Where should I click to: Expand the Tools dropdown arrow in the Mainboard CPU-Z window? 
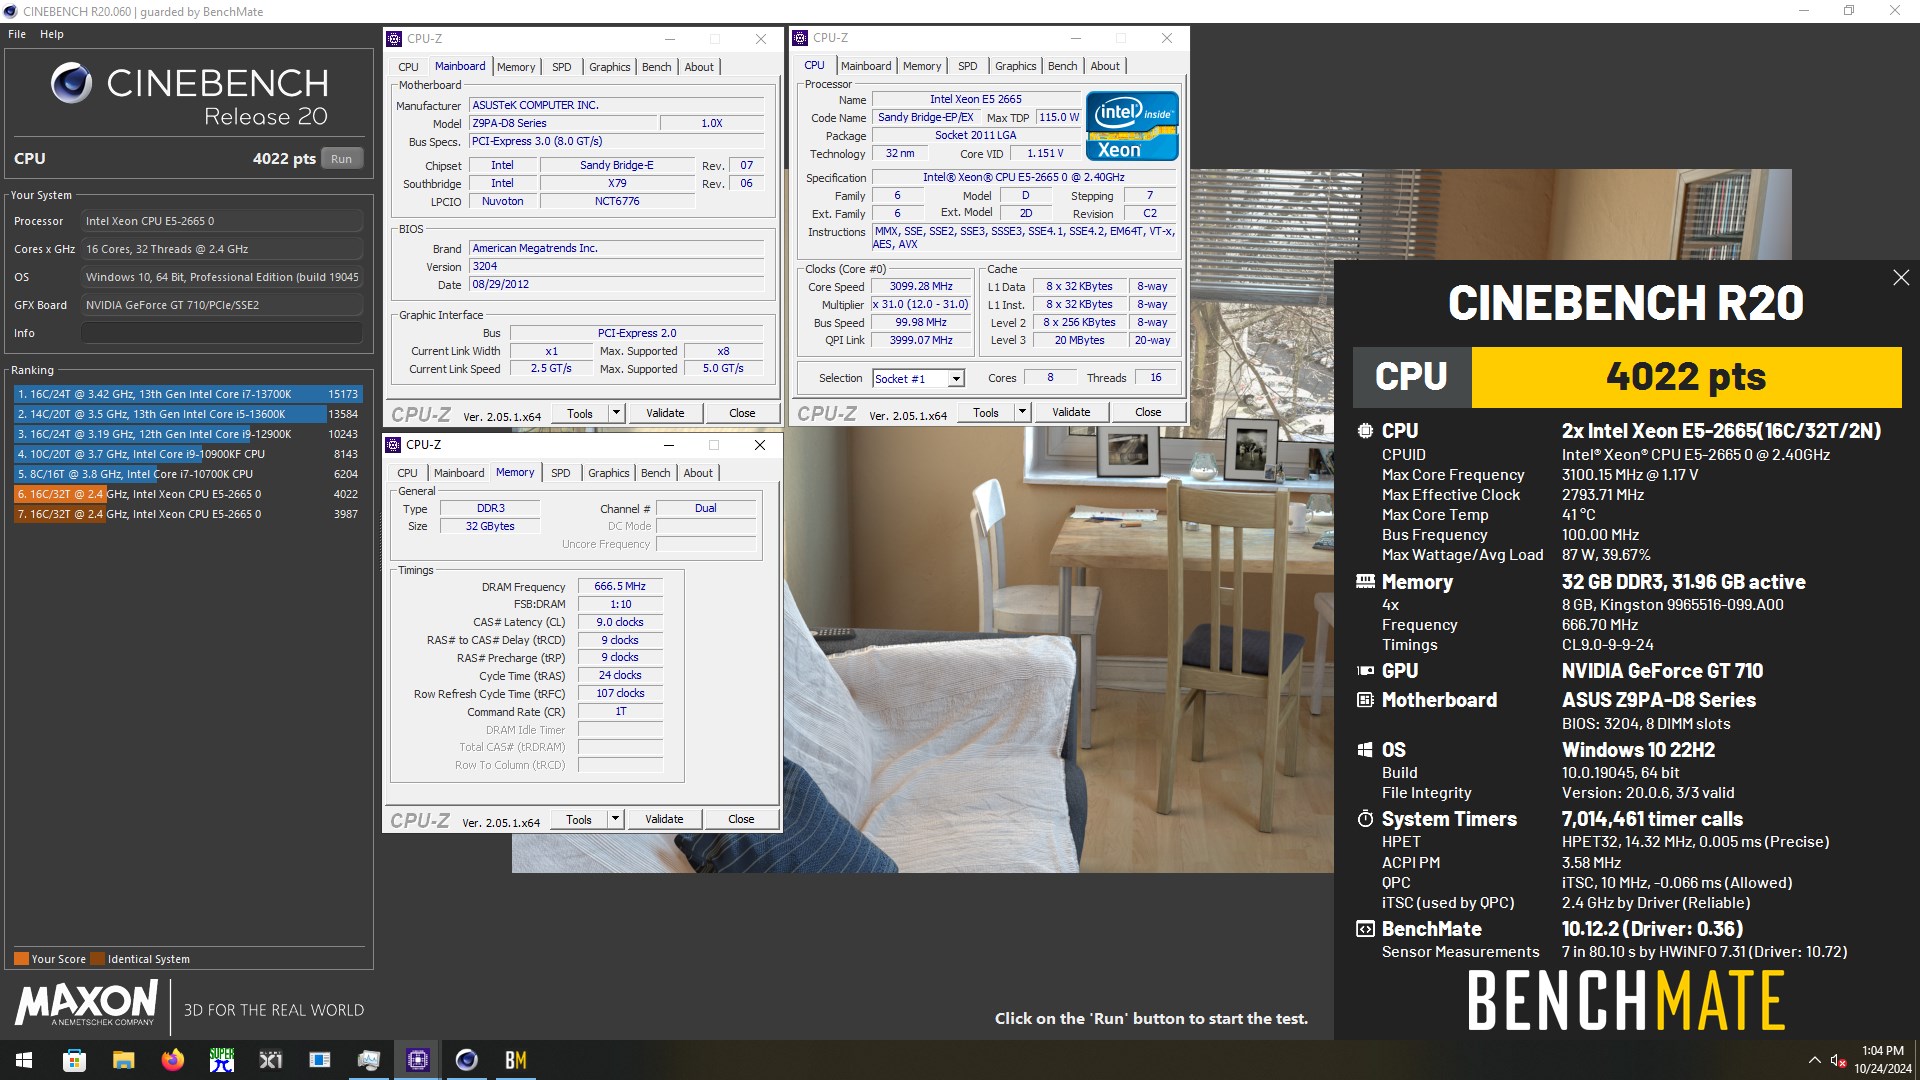tap(616, 413)
